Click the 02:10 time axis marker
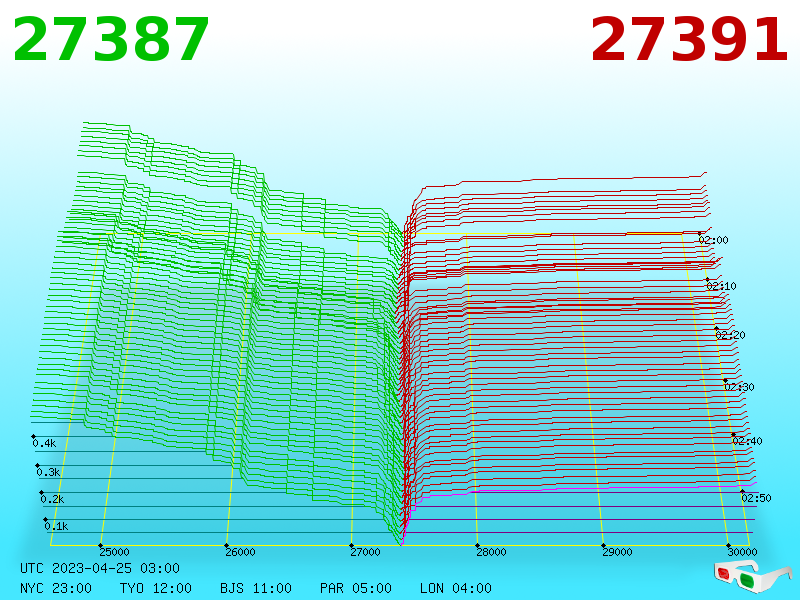Image resolution: width=800 pixels, height=600 pixels. pyautogui.click(x=721, y=286)
